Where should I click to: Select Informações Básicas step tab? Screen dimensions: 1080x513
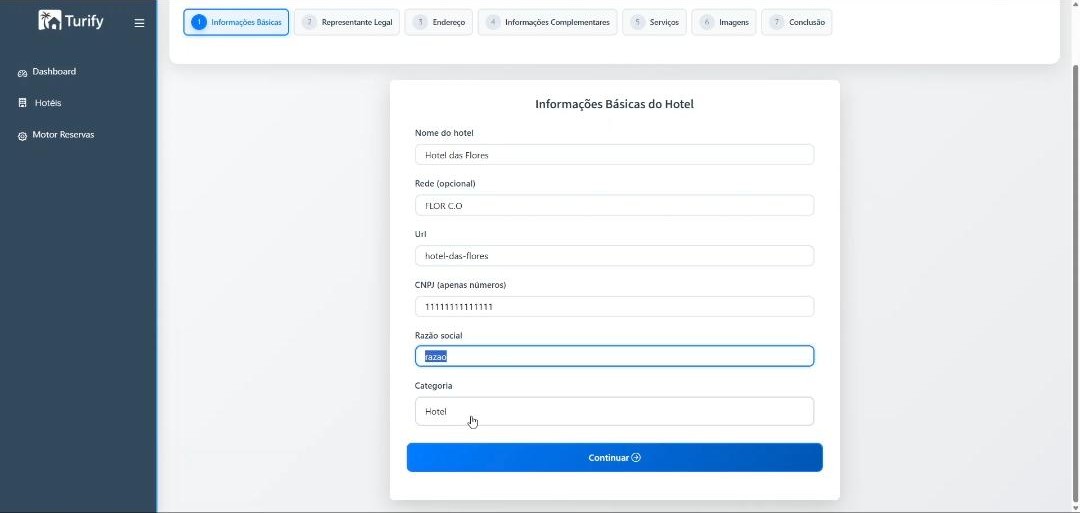(236, 22)
